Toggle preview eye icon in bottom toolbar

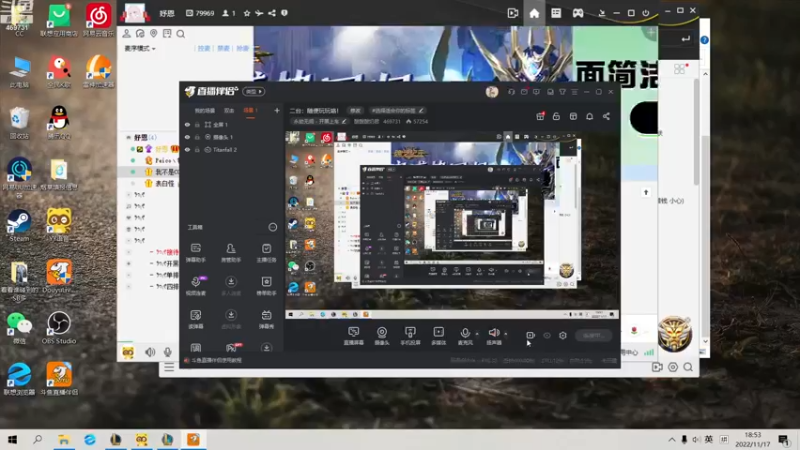tap(547, 335)
